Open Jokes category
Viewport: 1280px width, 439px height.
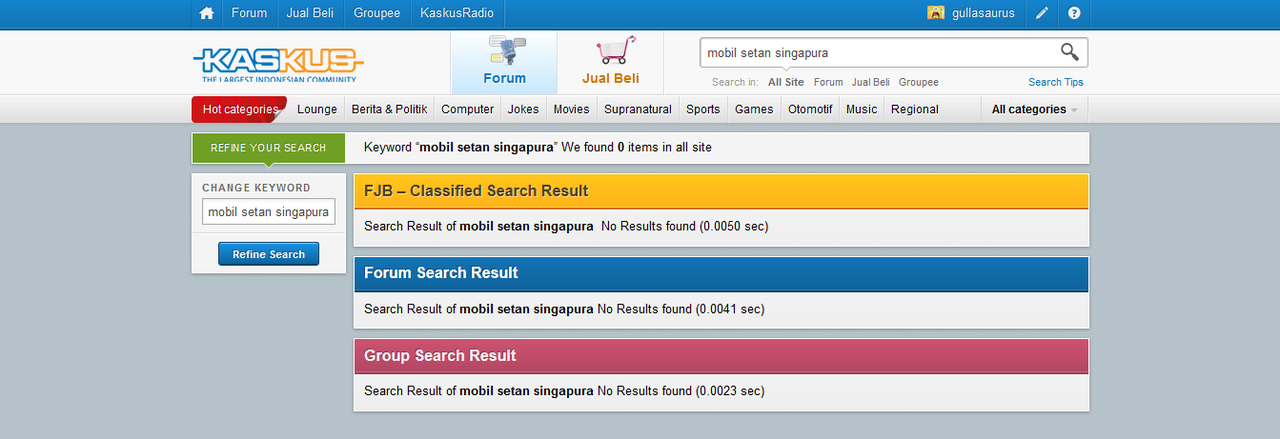pyautogui.click(x=523, y=109)
